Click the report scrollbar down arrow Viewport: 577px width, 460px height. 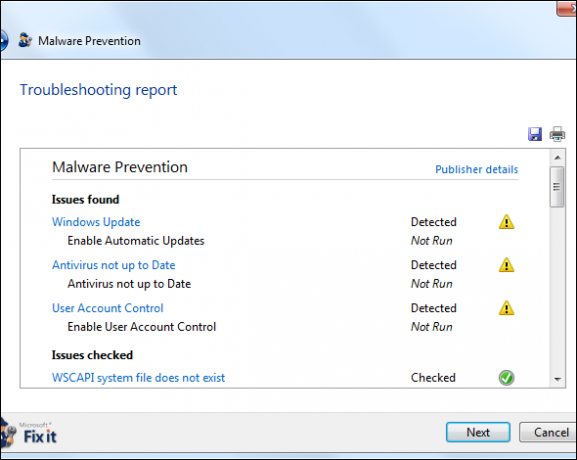tap(557, 379)
